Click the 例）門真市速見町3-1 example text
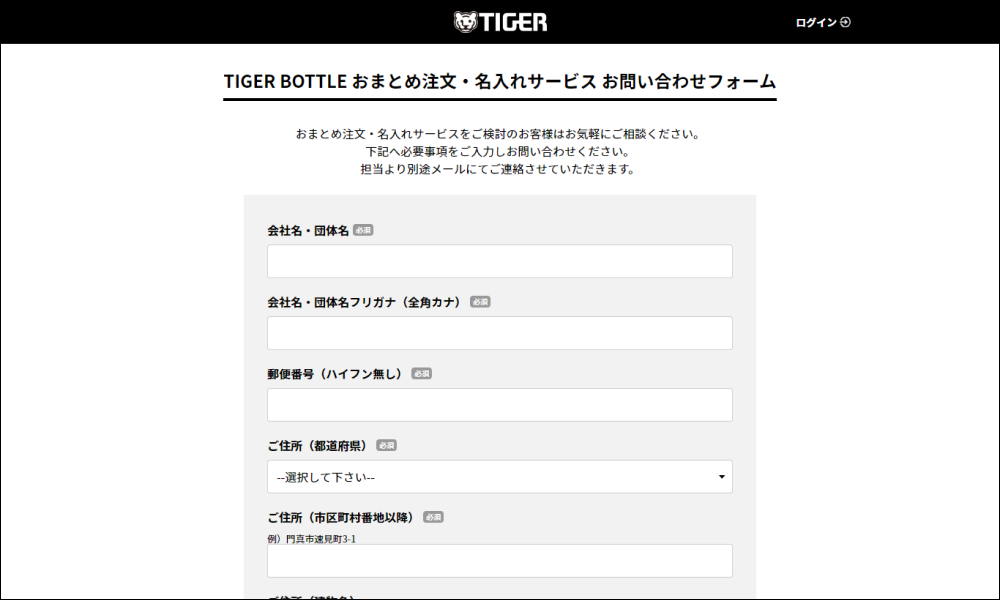The image size is (1000, 600). click(x=312, y=539)
